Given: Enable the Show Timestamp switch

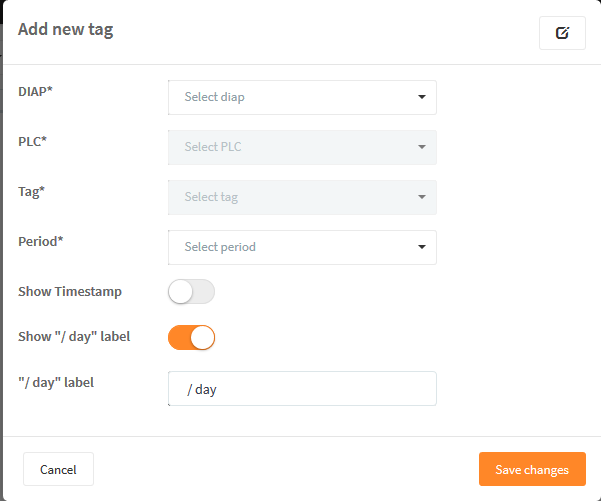Looking at the screenshot, I should tap(191, 291).
